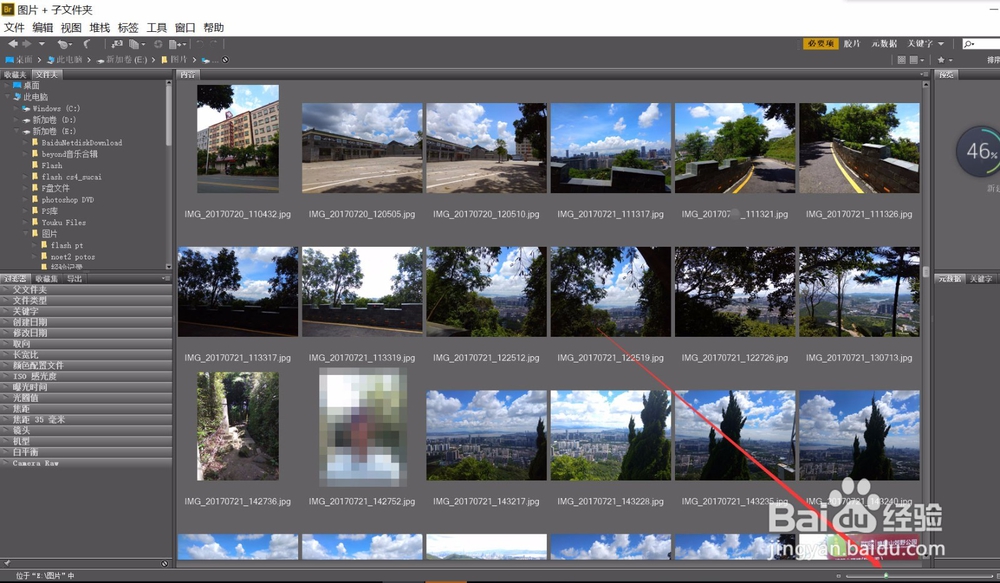This screenshot has height=583, width=1000.
Task: Select thumbnail IMG_20170721_143217.jpg
Action: [x=487, y=435]
